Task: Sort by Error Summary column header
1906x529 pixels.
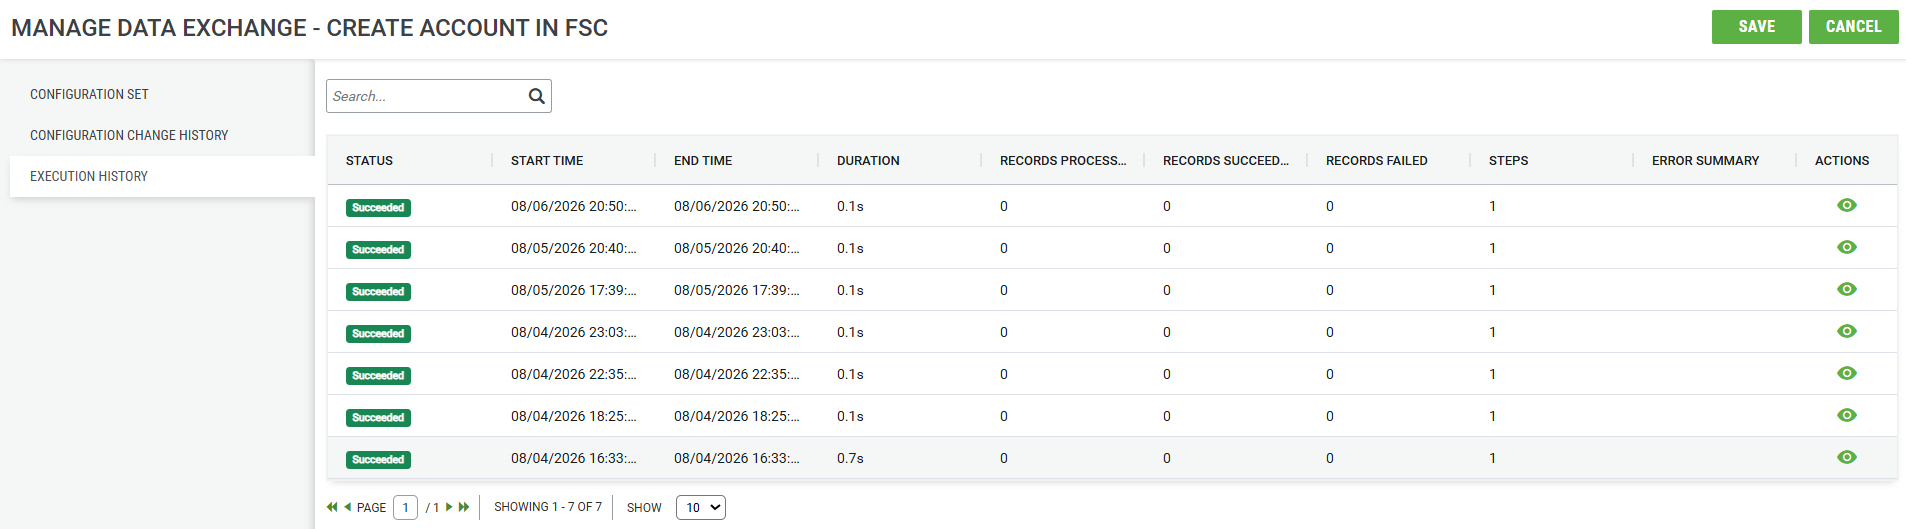Action: (x=1705, y=160)
